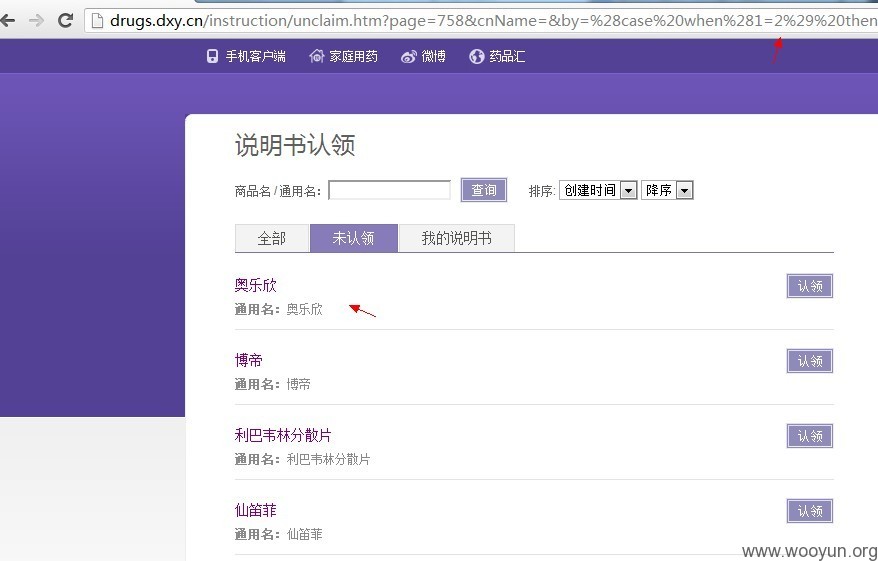Image resolution: width=878 pixels, height=561 pixels.
Task: Open the 降序 sort order dropdown
Action: 667,190
